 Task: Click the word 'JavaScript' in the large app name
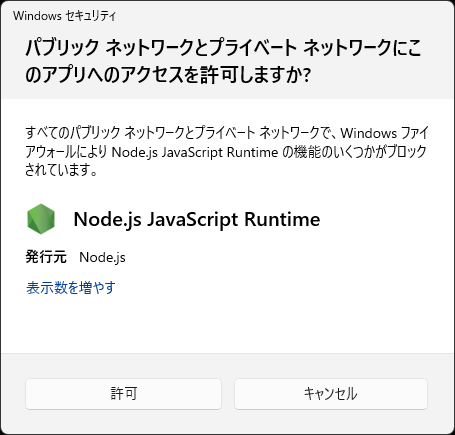(x=193, y=220)
